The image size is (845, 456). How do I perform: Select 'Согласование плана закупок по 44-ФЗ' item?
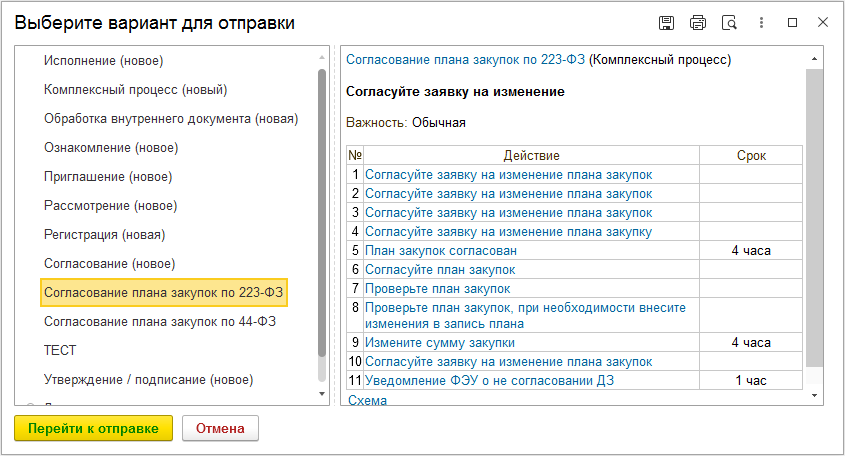160,322
